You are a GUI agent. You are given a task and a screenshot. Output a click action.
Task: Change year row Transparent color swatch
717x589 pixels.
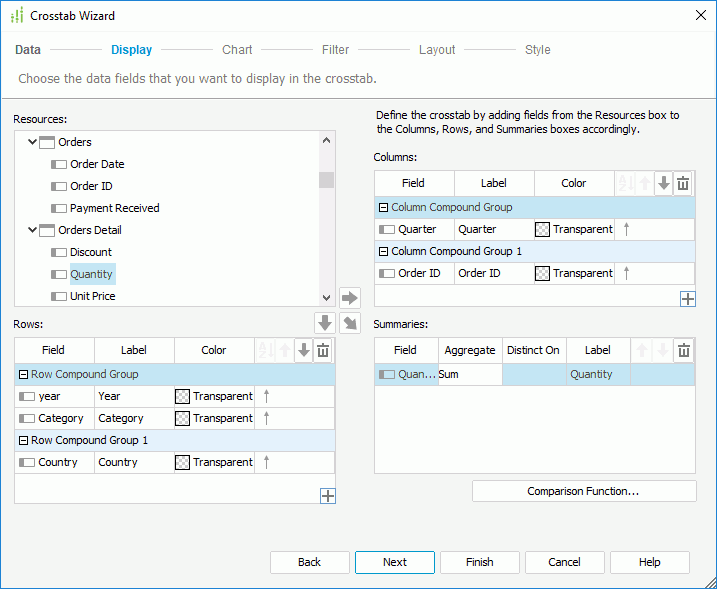(x=182, y=396)
